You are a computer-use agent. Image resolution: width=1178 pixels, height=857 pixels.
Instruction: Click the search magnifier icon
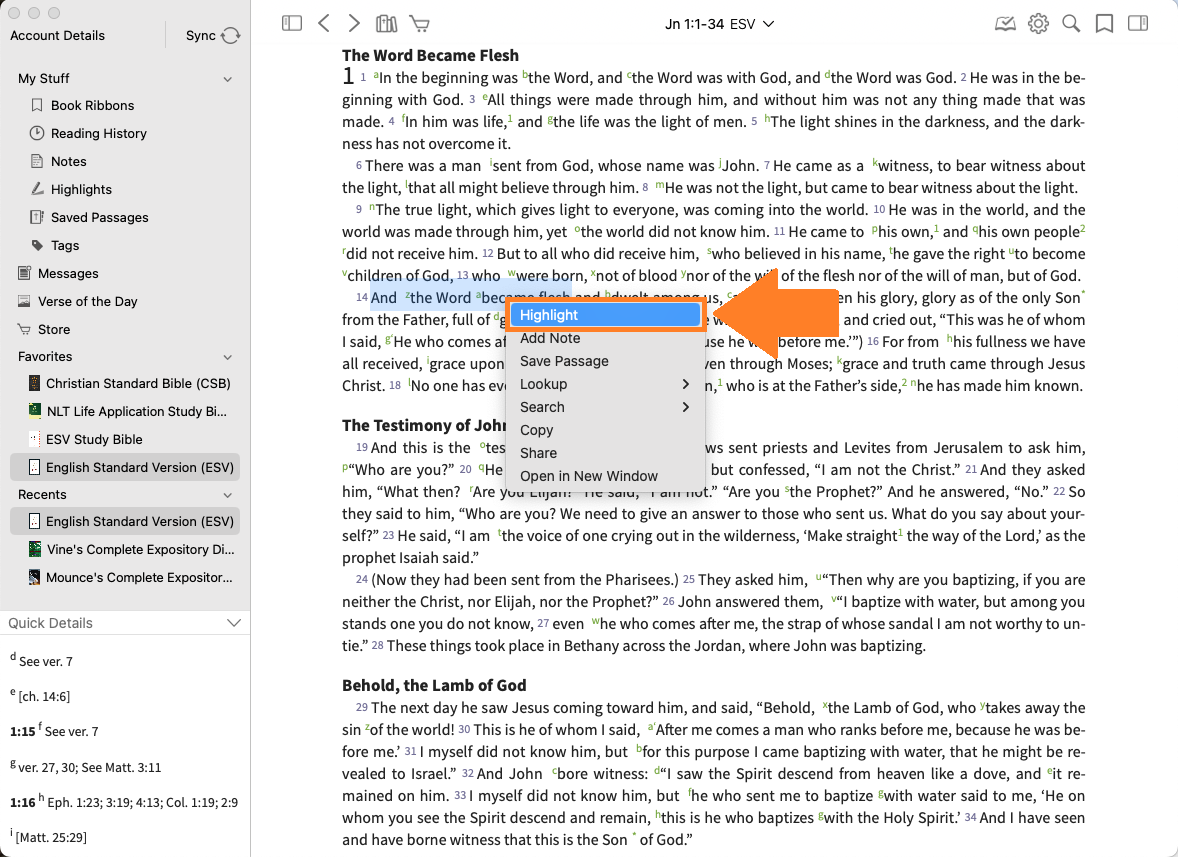pos(1071,24)
